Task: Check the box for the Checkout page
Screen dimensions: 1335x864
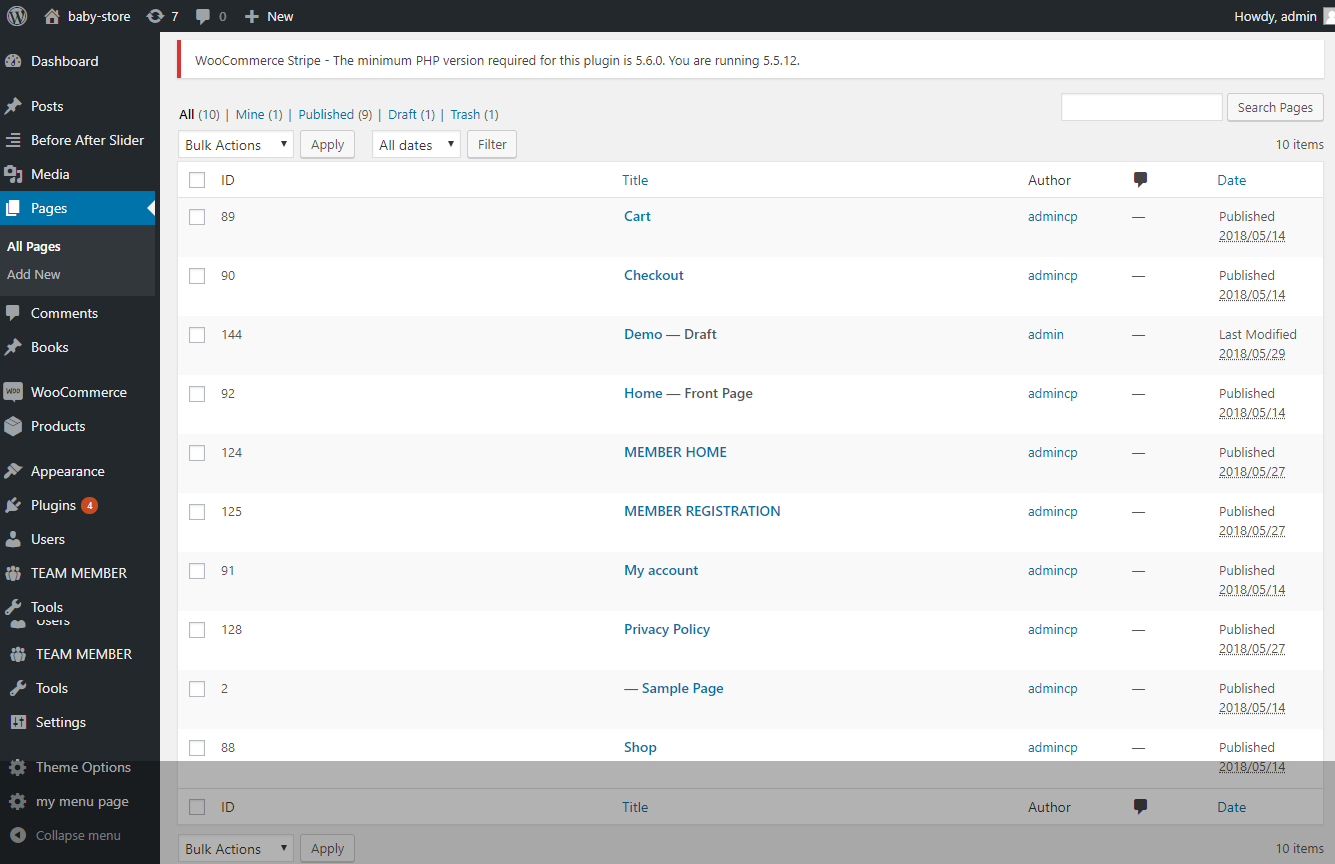Action: point(197,276)
